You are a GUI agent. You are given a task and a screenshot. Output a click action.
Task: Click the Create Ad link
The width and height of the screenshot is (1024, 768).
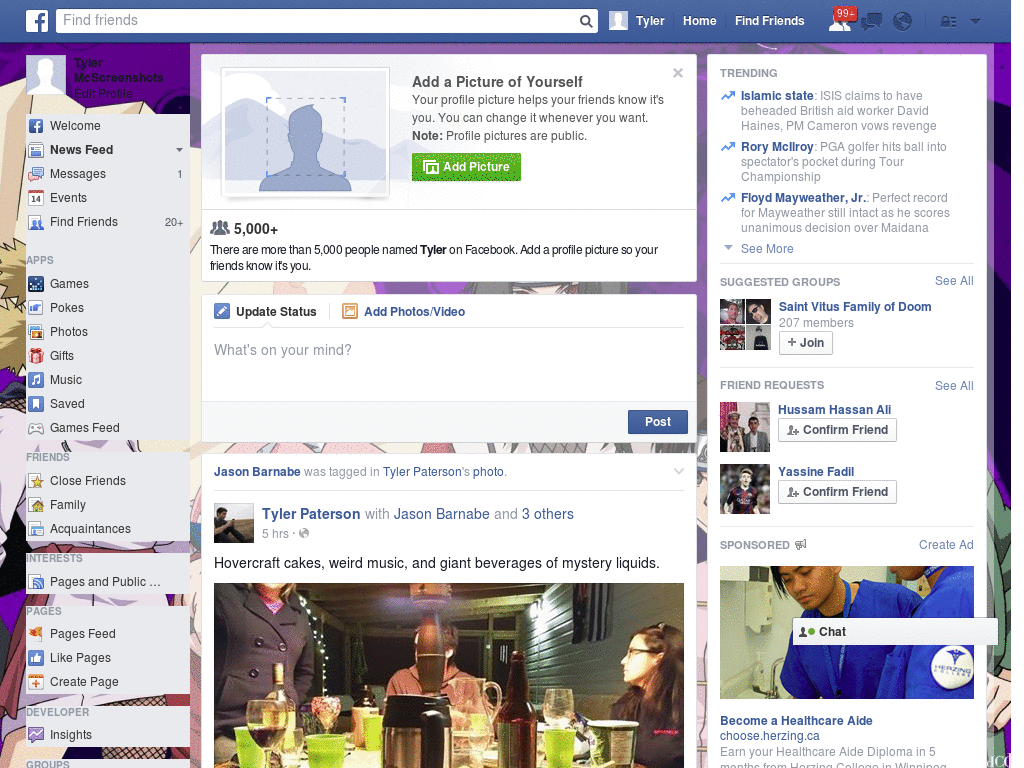[x=946, y=545]
